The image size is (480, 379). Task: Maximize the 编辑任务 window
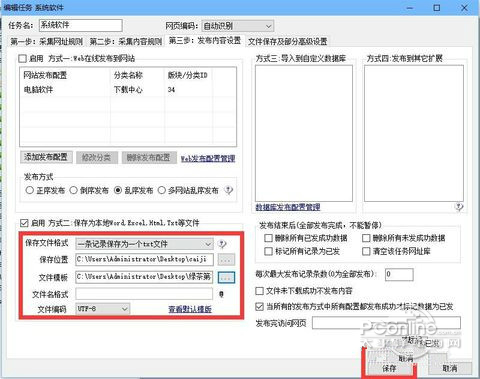(437, 8)
